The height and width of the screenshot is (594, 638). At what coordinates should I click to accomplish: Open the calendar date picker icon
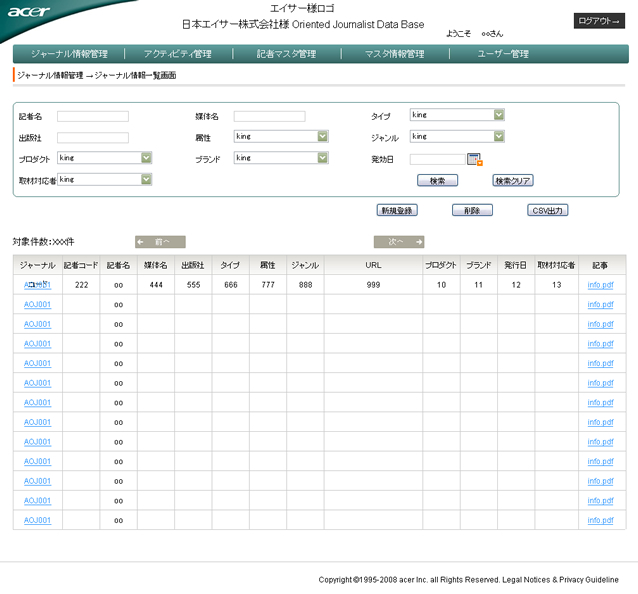point(475,159)
